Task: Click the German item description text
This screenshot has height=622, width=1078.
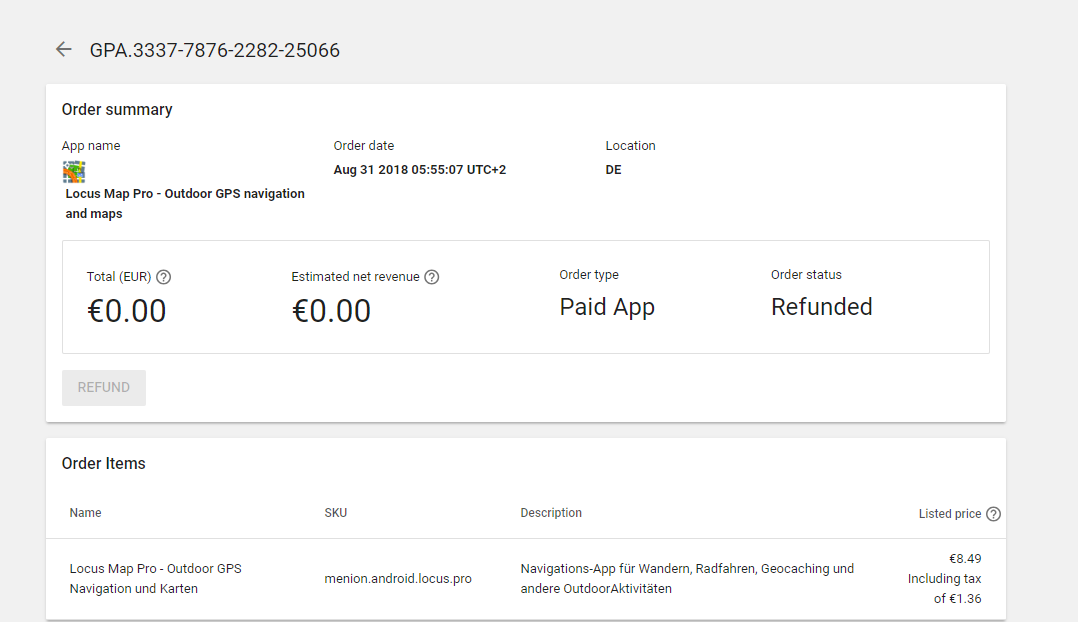Action: tap(687, 578)
